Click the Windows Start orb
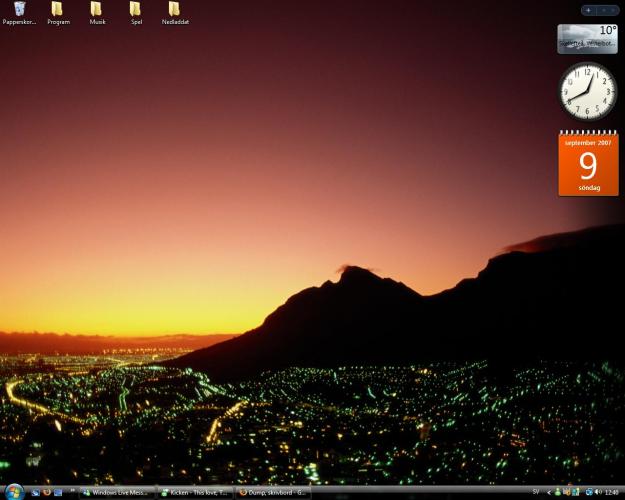The width and height of the screenshot is (625, 500). 14,492
